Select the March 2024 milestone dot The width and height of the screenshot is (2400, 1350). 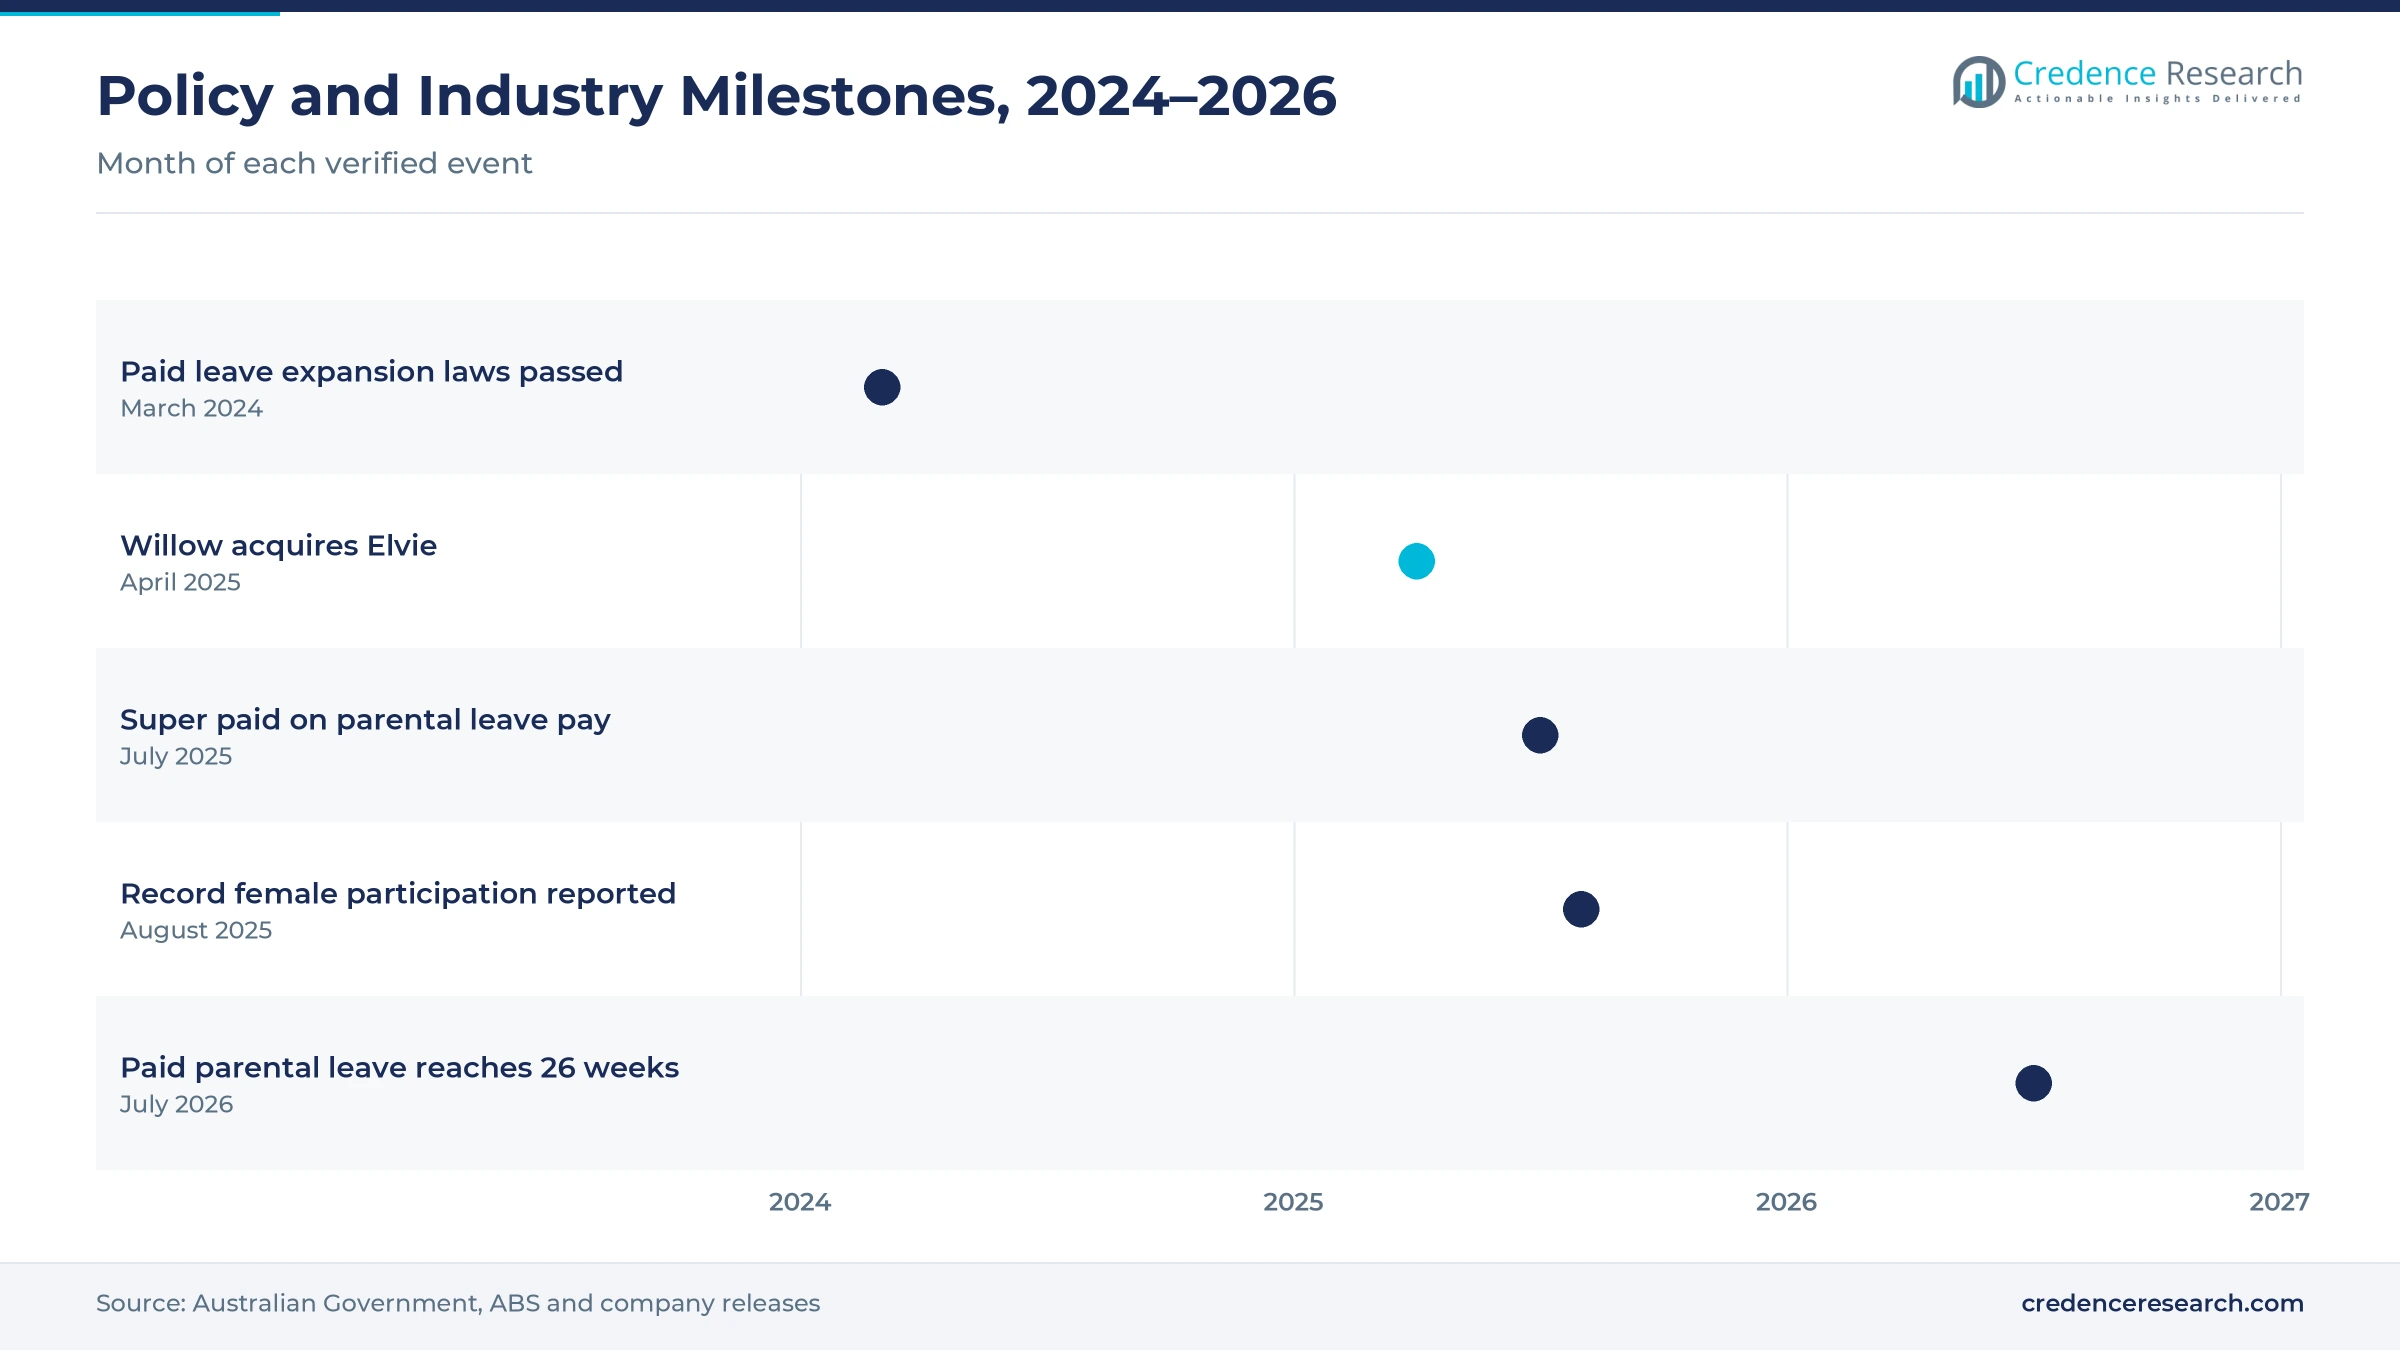[882, 387]
